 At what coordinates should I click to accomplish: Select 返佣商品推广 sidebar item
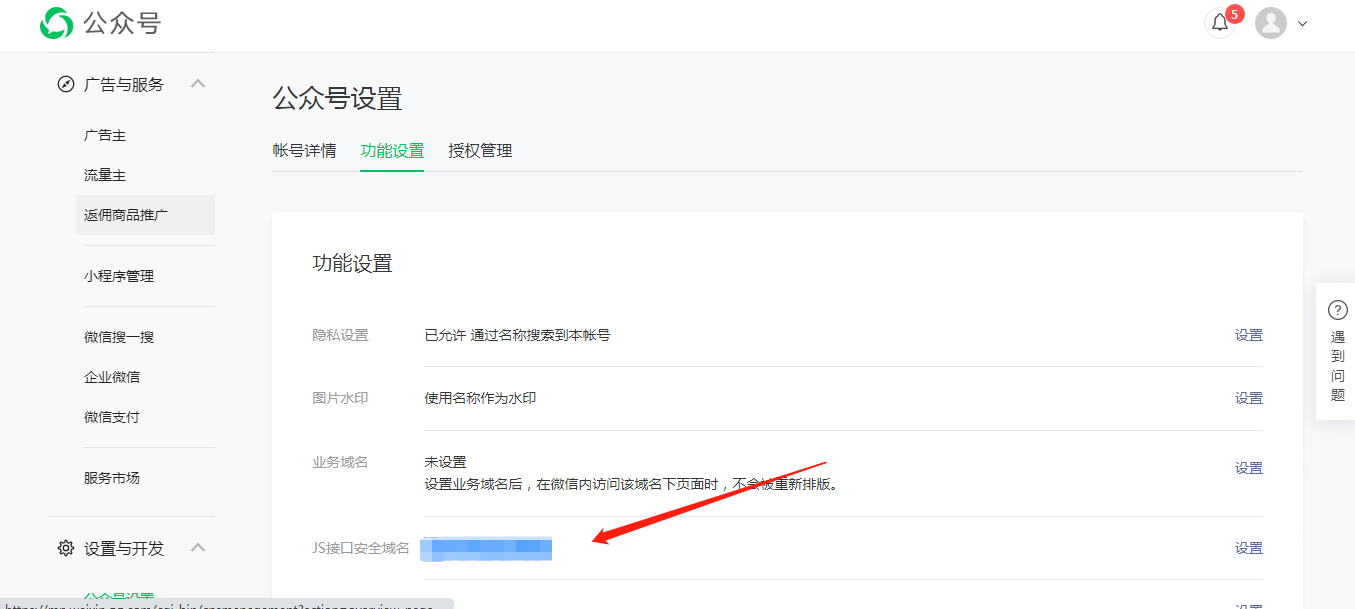click(145, 215)
